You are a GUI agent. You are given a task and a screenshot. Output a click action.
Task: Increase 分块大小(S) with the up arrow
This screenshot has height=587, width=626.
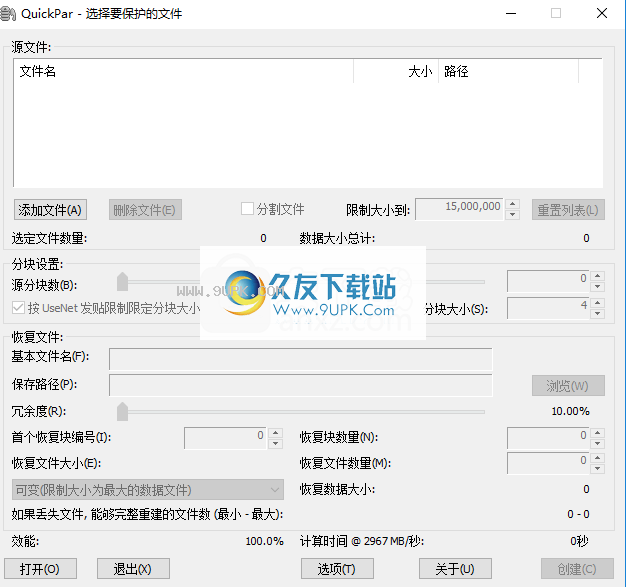click(597, 303)
